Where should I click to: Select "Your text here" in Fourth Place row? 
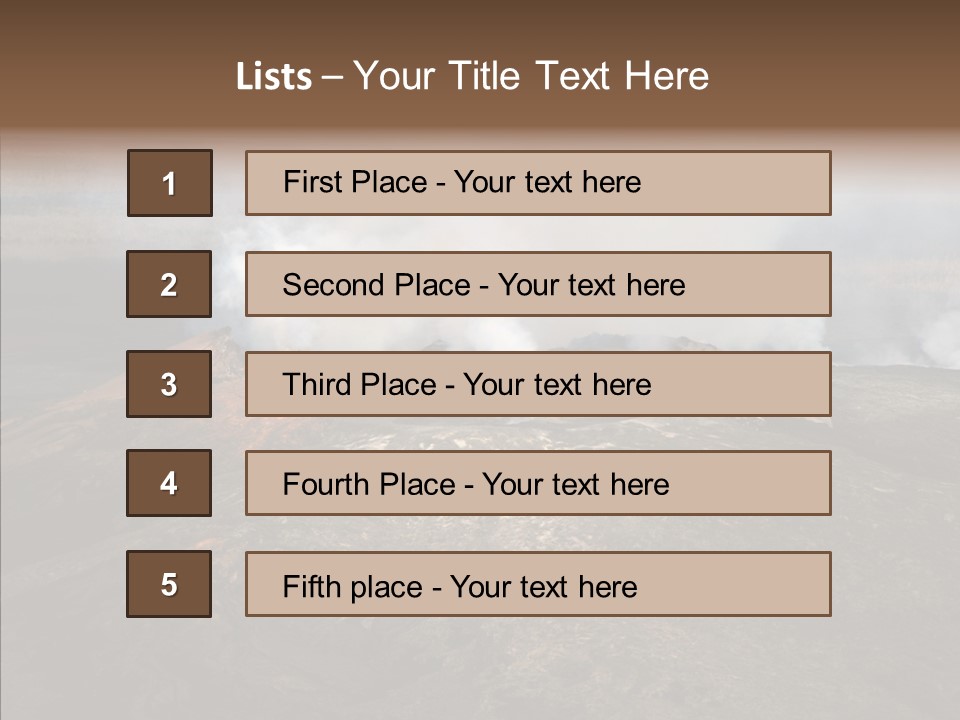tap(575, 485)
